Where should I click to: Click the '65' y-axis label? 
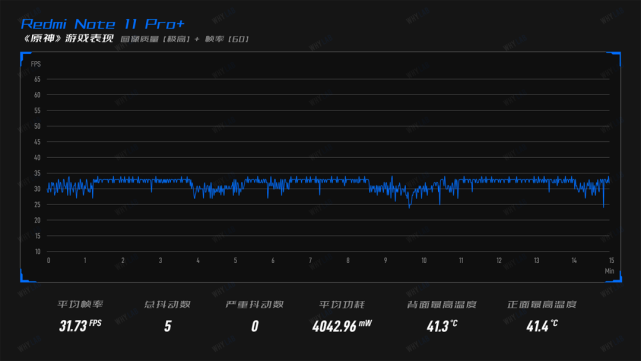pos(37,79)
